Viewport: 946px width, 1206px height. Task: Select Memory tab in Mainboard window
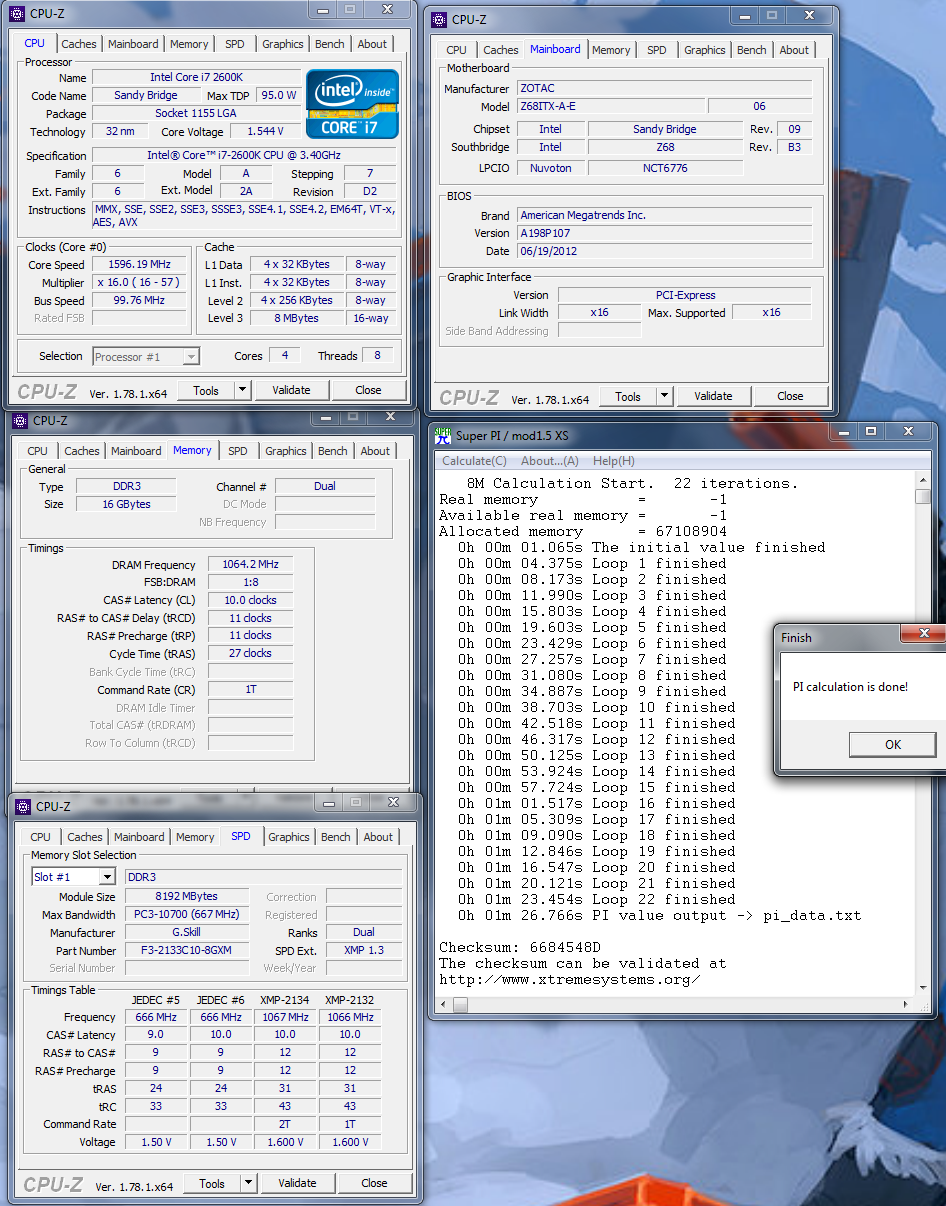coord(611,50)
